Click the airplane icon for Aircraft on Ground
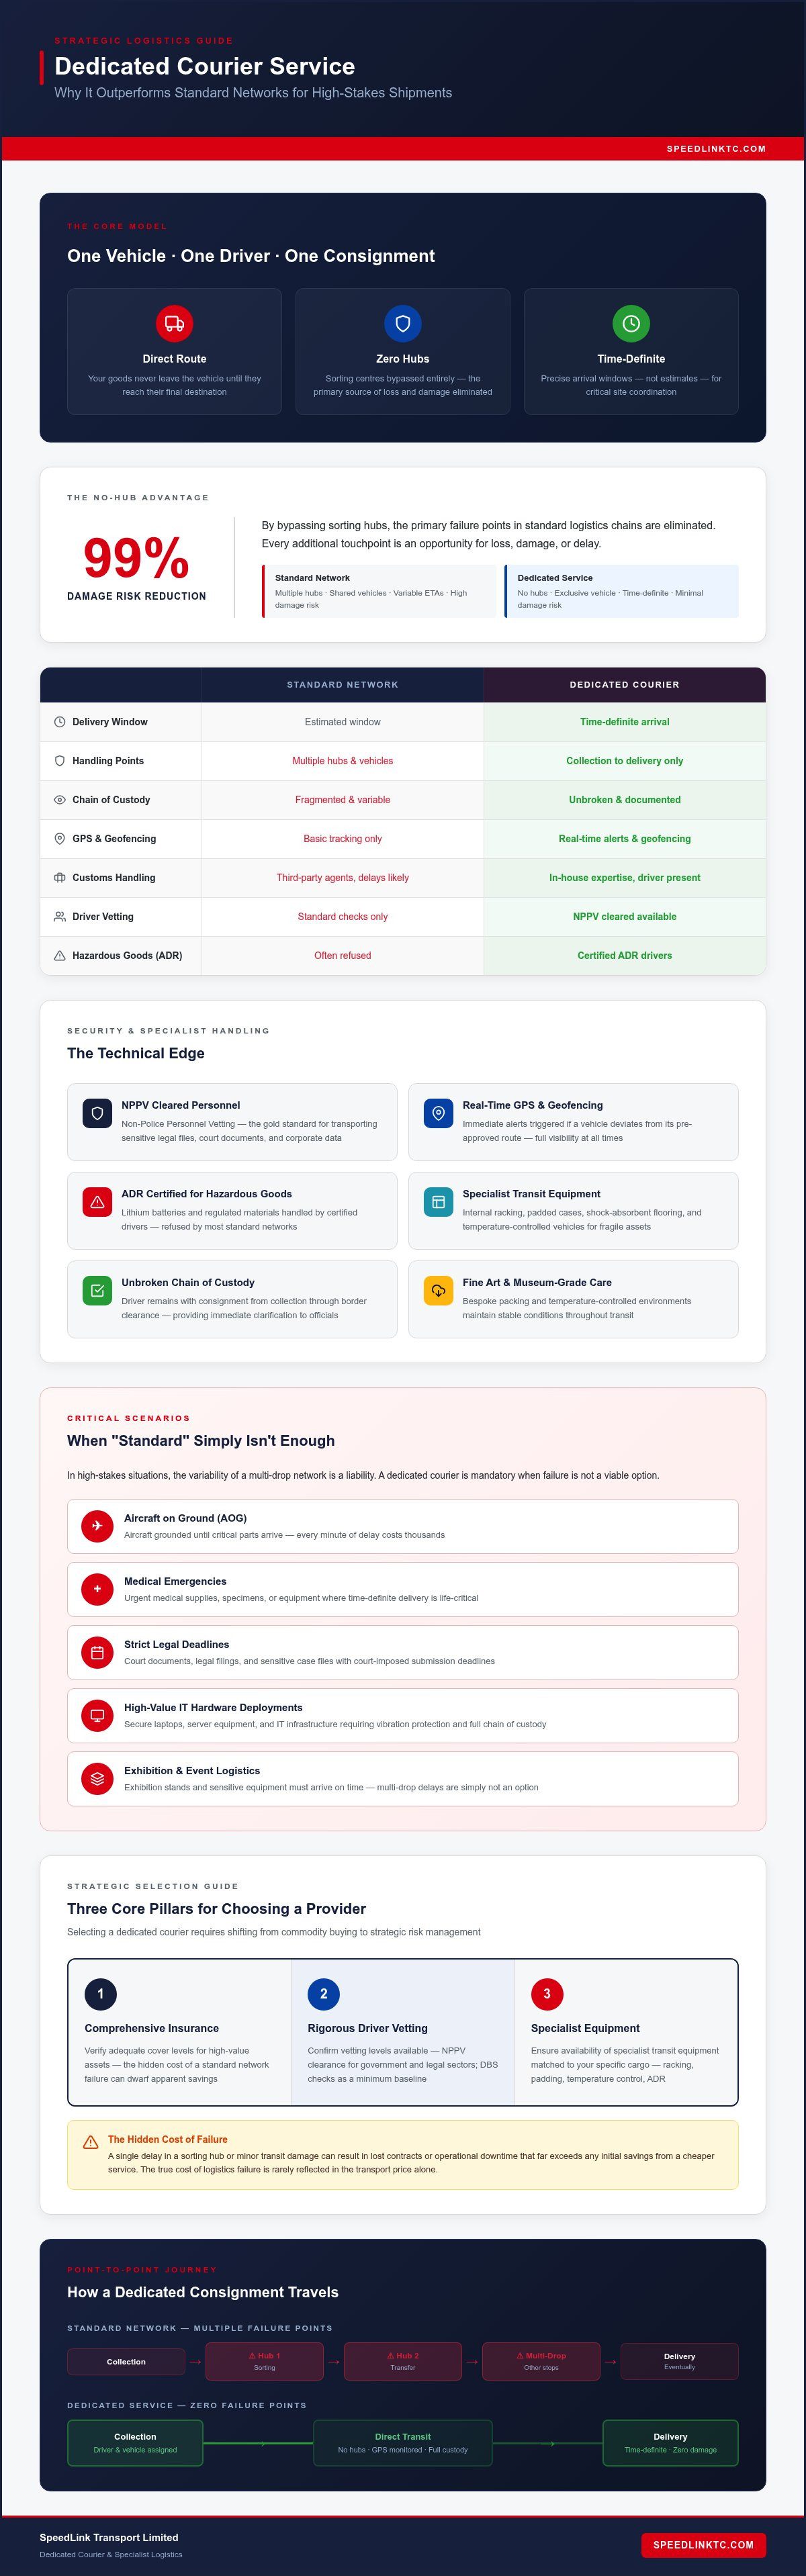 pyautogui.click(x=97, y=1526)
